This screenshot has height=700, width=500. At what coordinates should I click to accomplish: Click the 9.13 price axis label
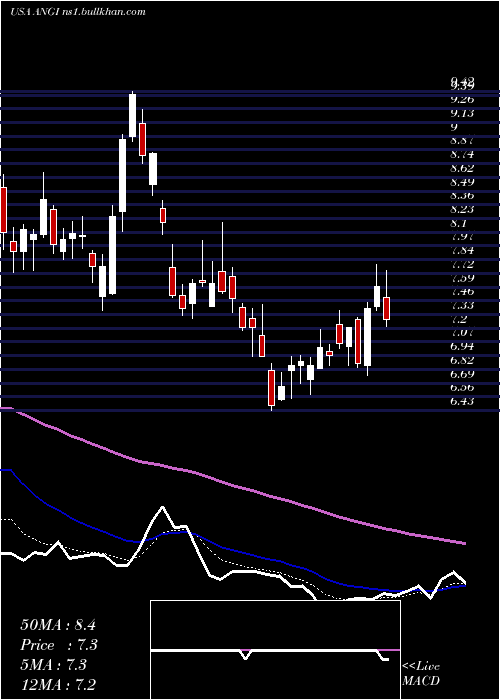tap(462, 113)
